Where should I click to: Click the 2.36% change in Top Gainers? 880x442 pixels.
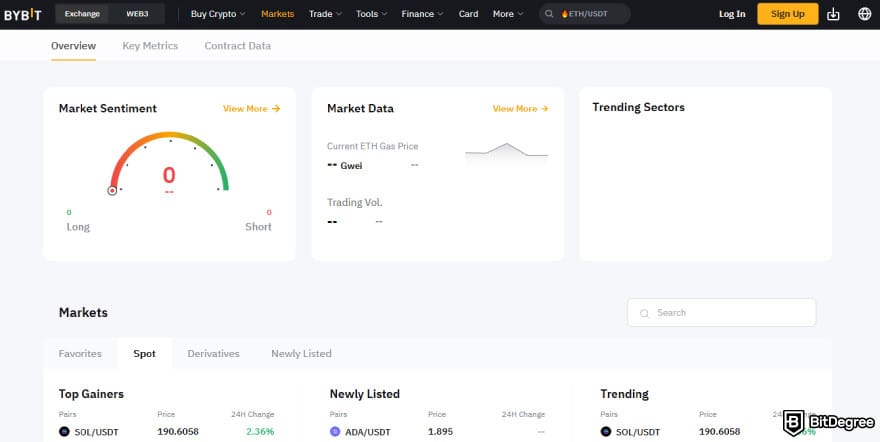pyautogui.click(x=260, y=431)
